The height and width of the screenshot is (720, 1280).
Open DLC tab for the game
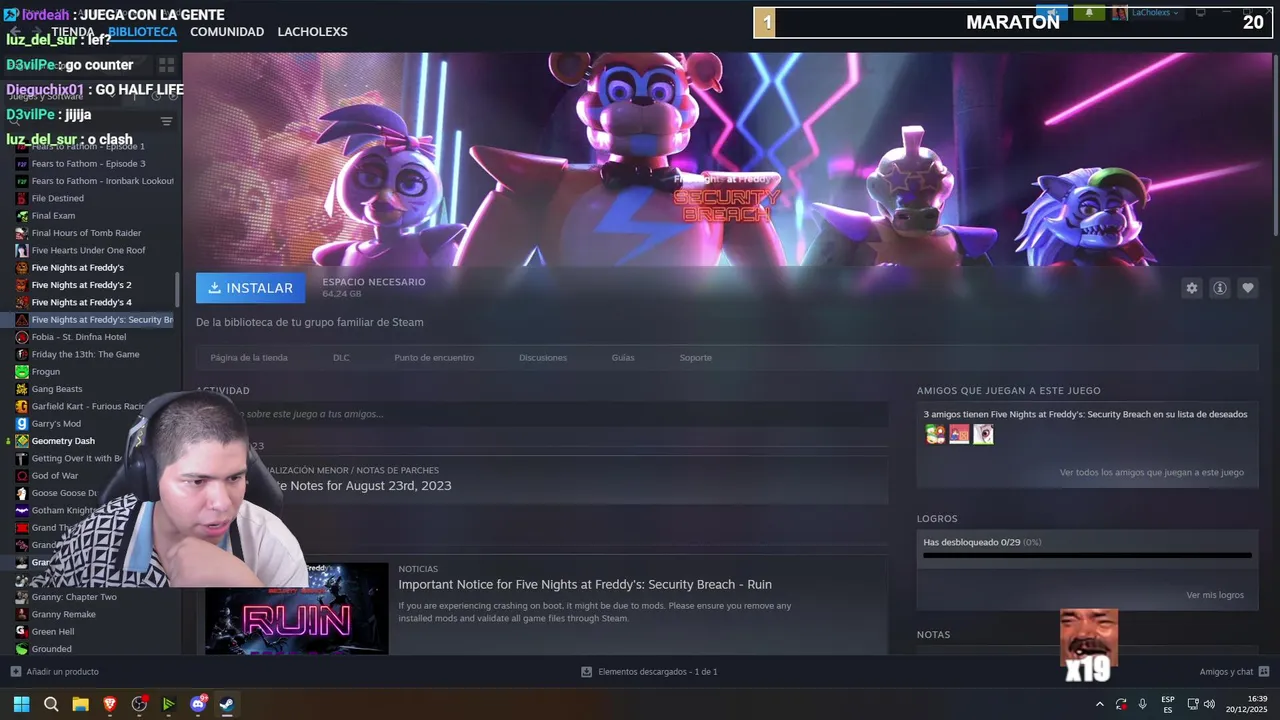pos(341,358)
